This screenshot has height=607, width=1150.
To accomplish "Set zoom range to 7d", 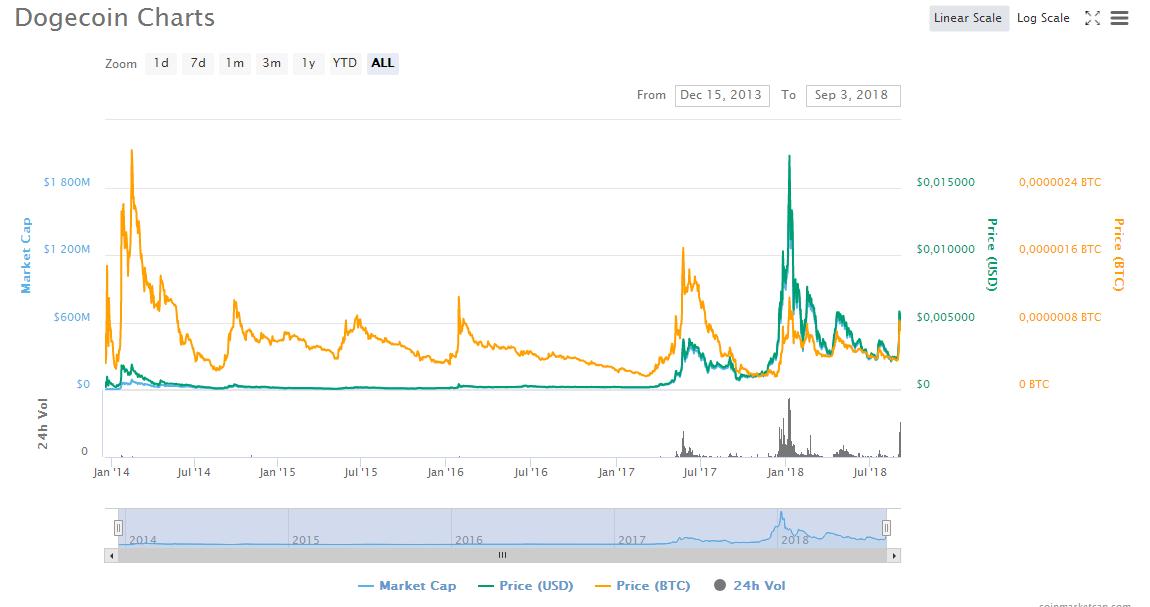I will click(x=198, y=63).
